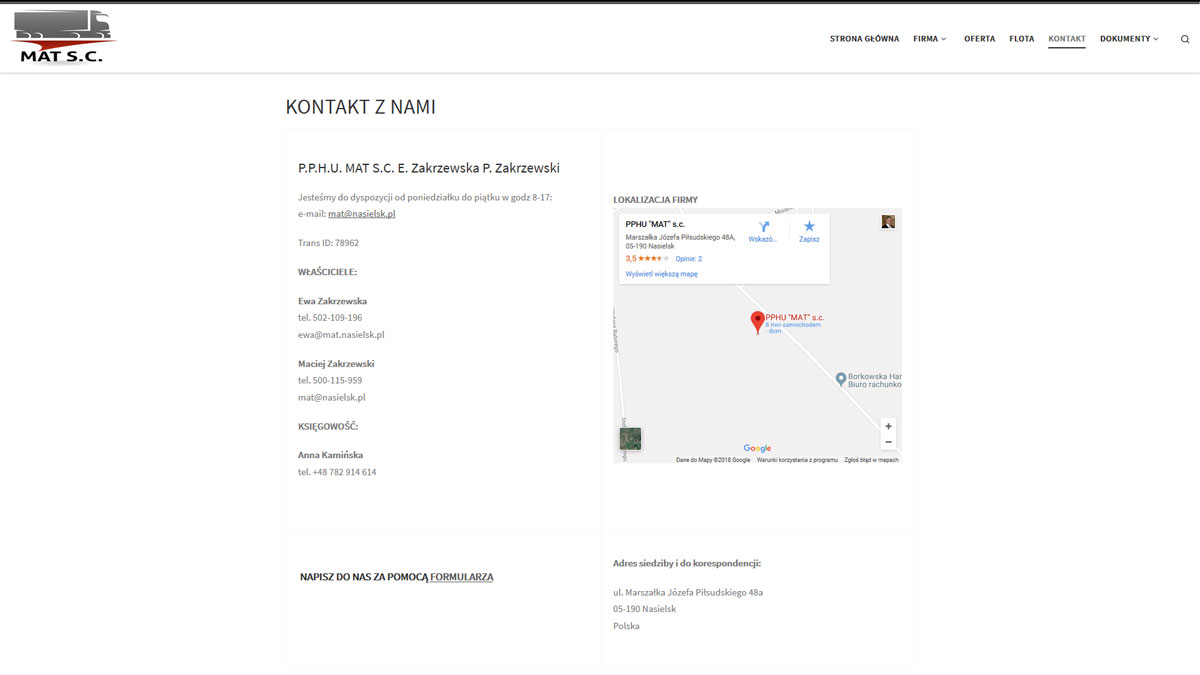Click the red PPHU MAT map pin
This screenshot has width=1200, height=675.
coord(757,322)
